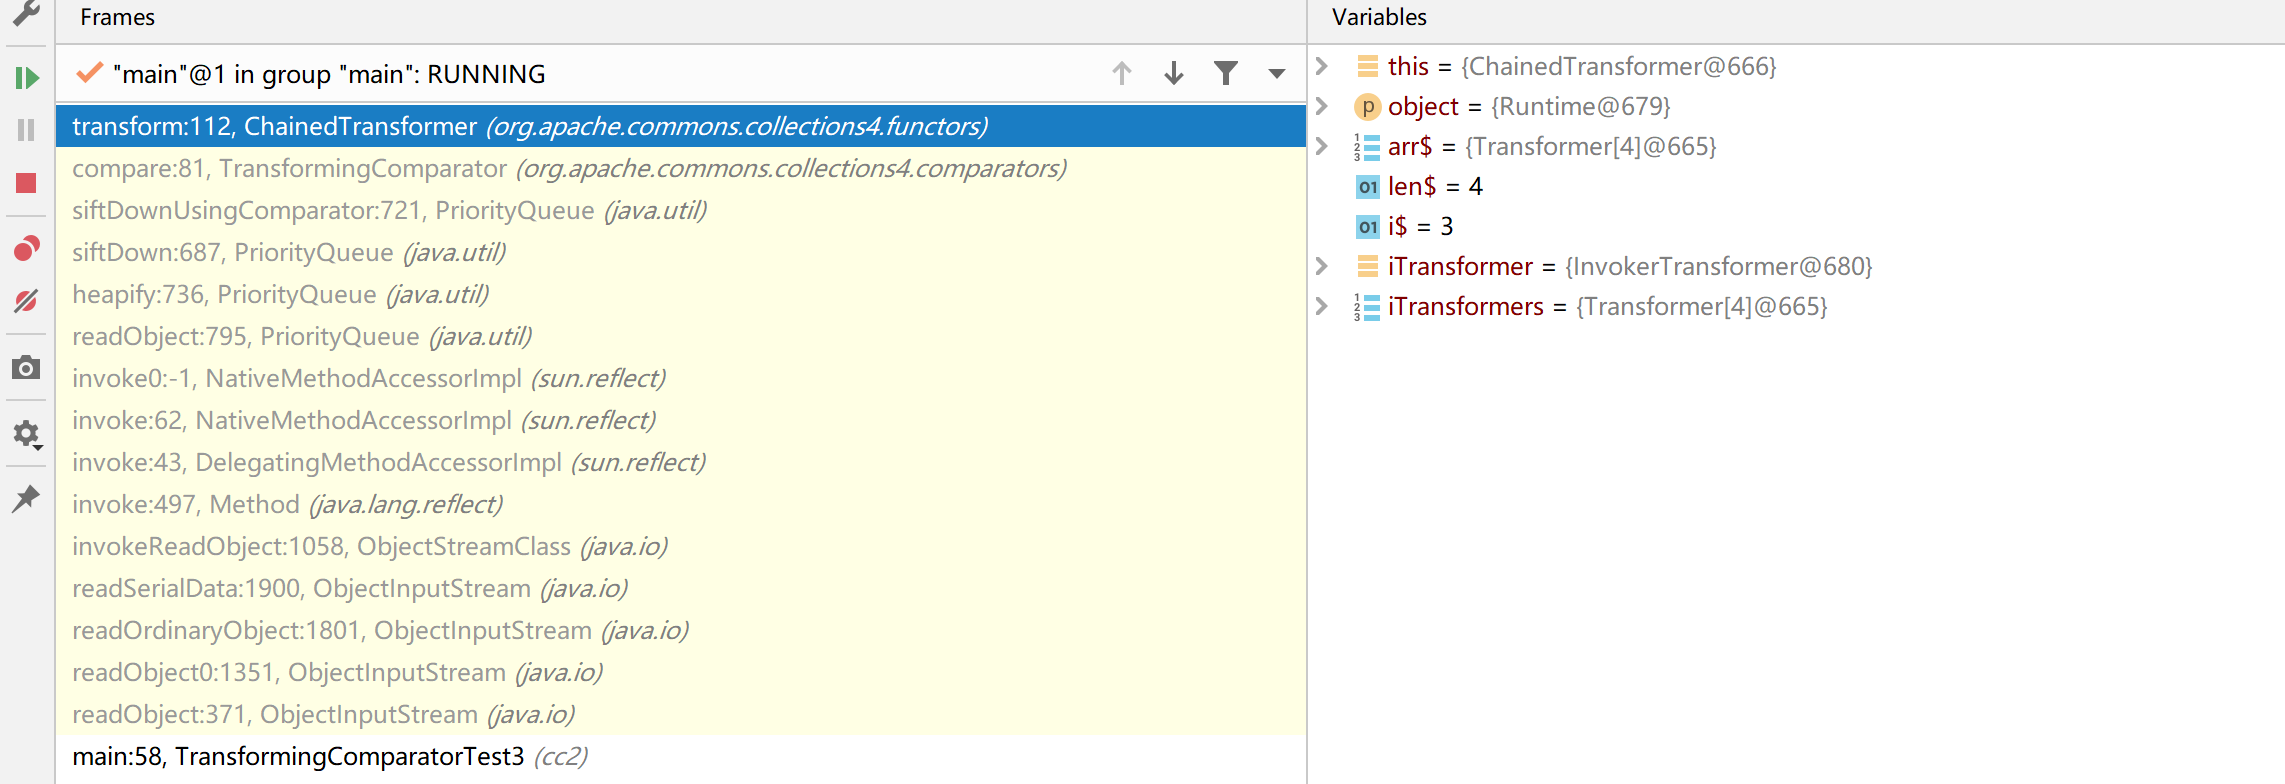Select frame compare:81, TransformingComparator

(681, 168)
